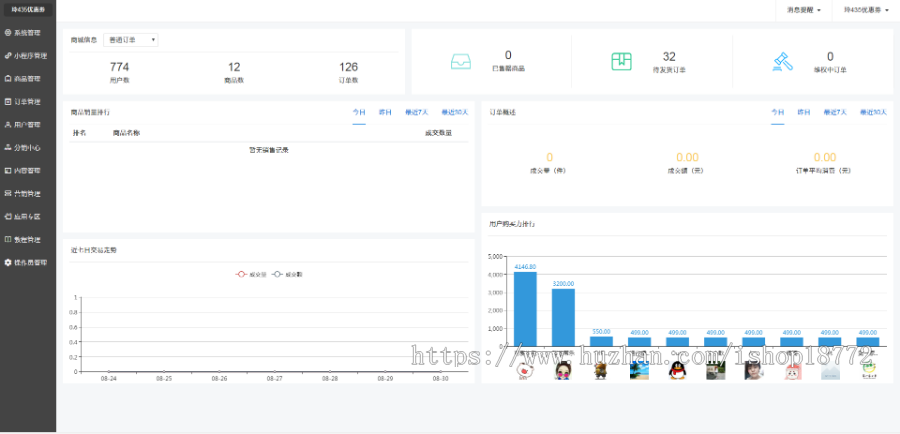Viewport: 900px width, 434px height.
Task: Open 分销中心 via its hierarchy icon
Action: 7,148
